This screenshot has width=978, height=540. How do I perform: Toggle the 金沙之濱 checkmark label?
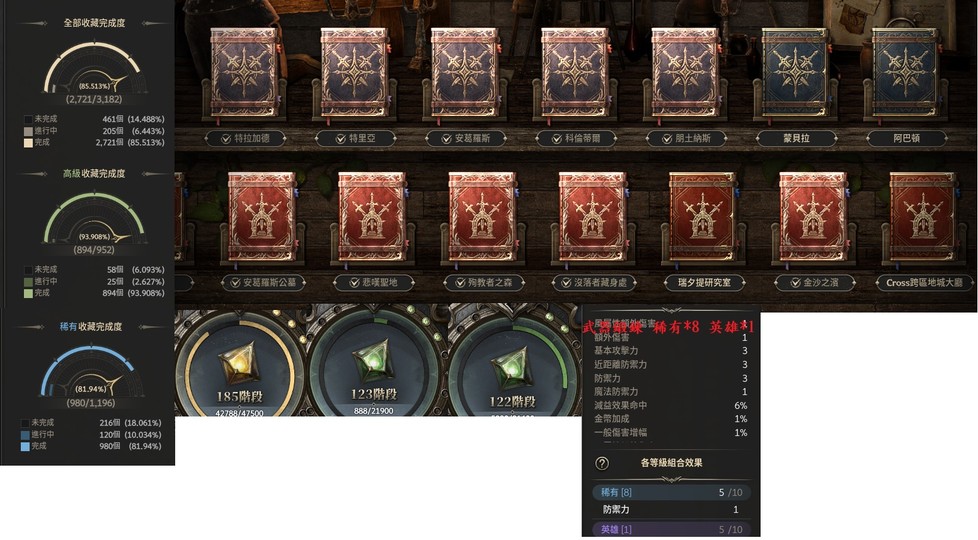pos(813,282)
